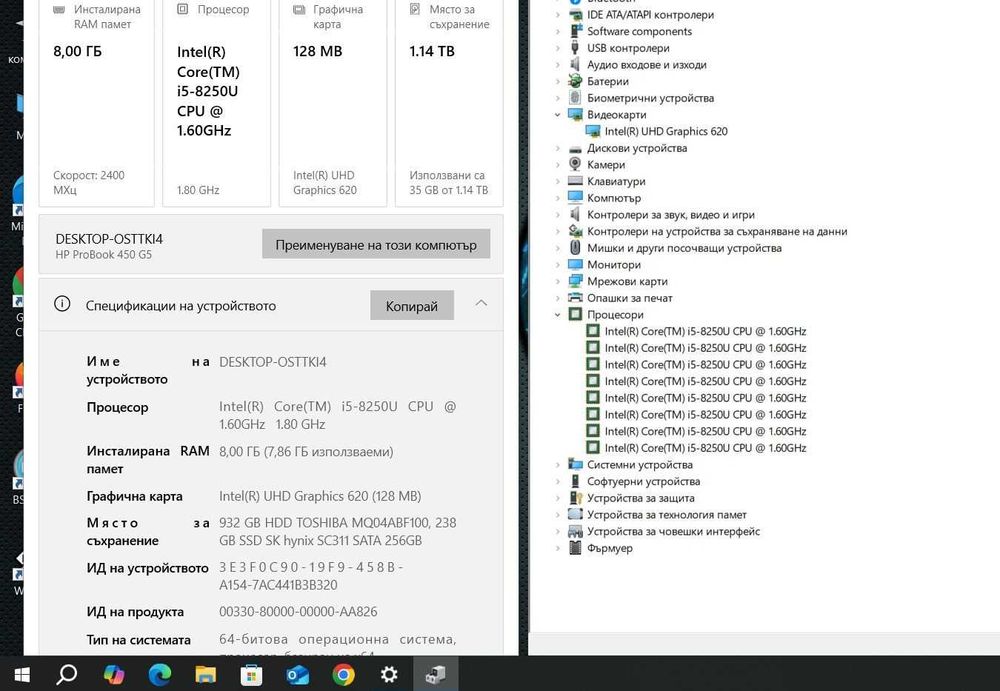Screen dimensions: 1000x691
Task: Click the Биометрични устройства fingerprint icon
Action: click(575, 98)
